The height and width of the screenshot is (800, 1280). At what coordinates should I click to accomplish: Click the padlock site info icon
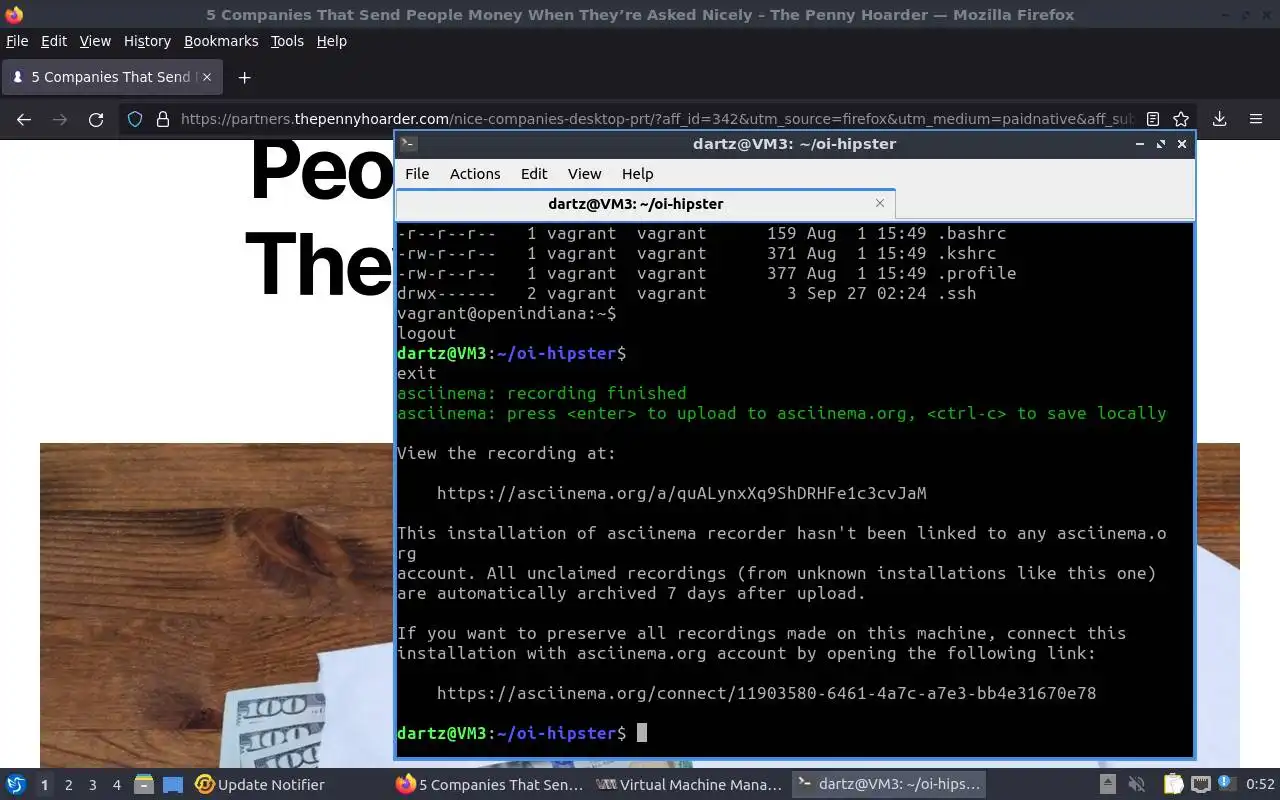click(x=163, y=119)
